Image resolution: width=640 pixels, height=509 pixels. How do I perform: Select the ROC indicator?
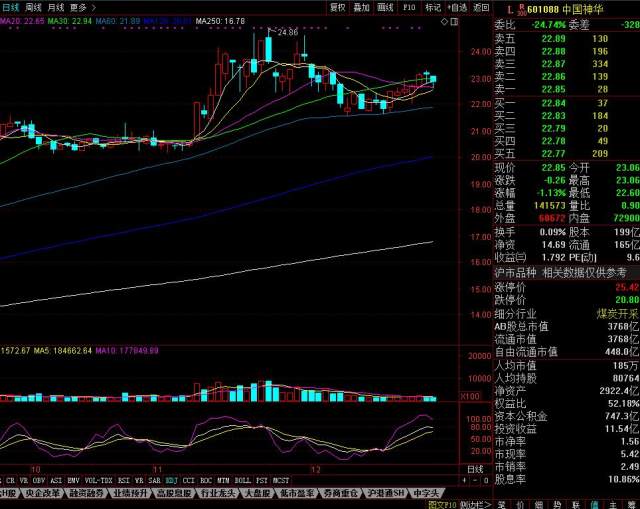[206, 480]
